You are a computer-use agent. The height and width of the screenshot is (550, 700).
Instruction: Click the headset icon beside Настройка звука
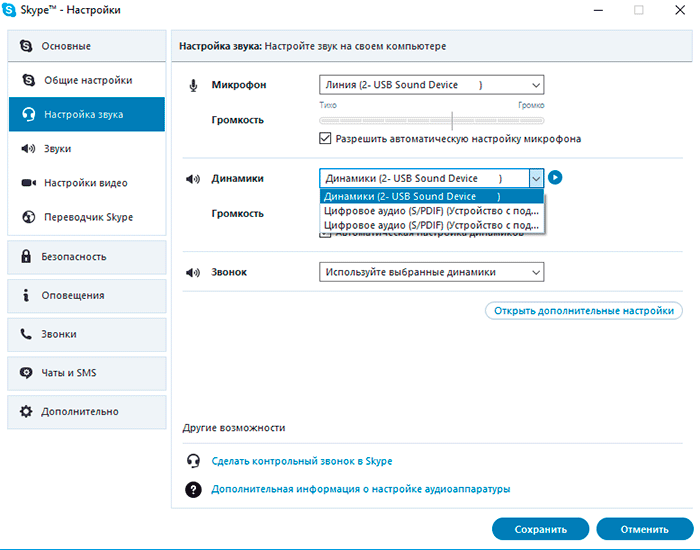click(29, 114)
